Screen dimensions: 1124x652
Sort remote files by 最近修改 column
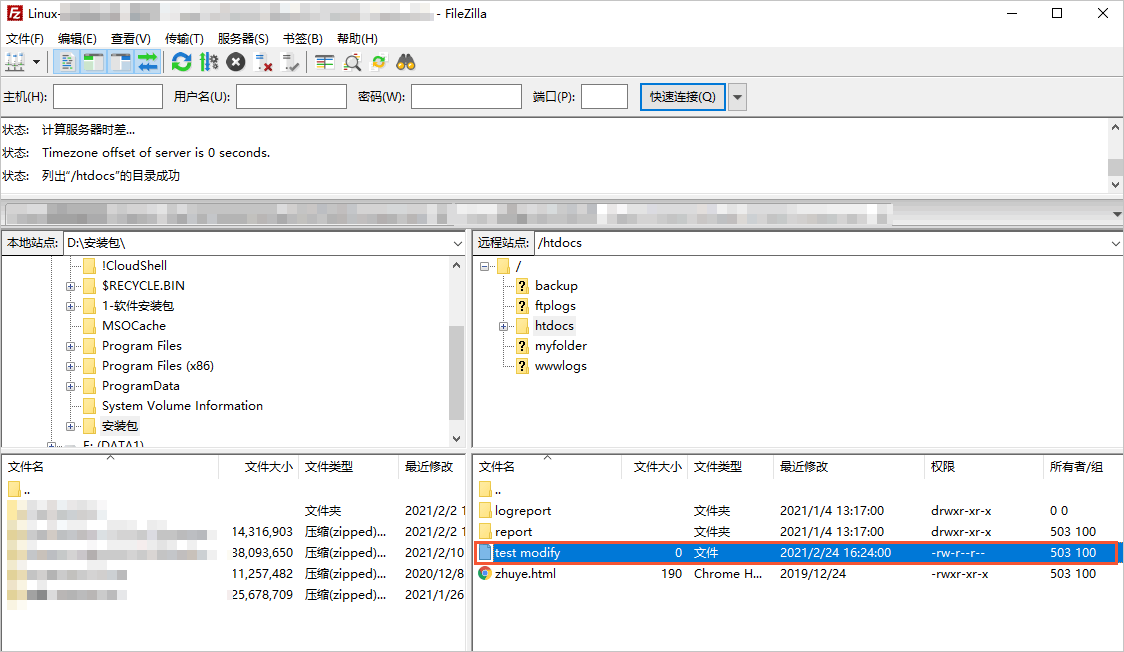point(848,466)
